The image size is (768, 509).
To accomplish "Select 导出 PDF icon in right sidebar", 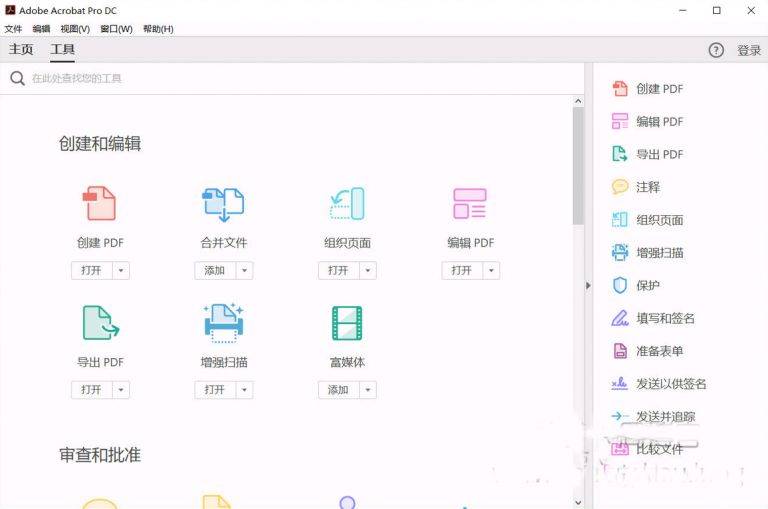I will [620, 154].
